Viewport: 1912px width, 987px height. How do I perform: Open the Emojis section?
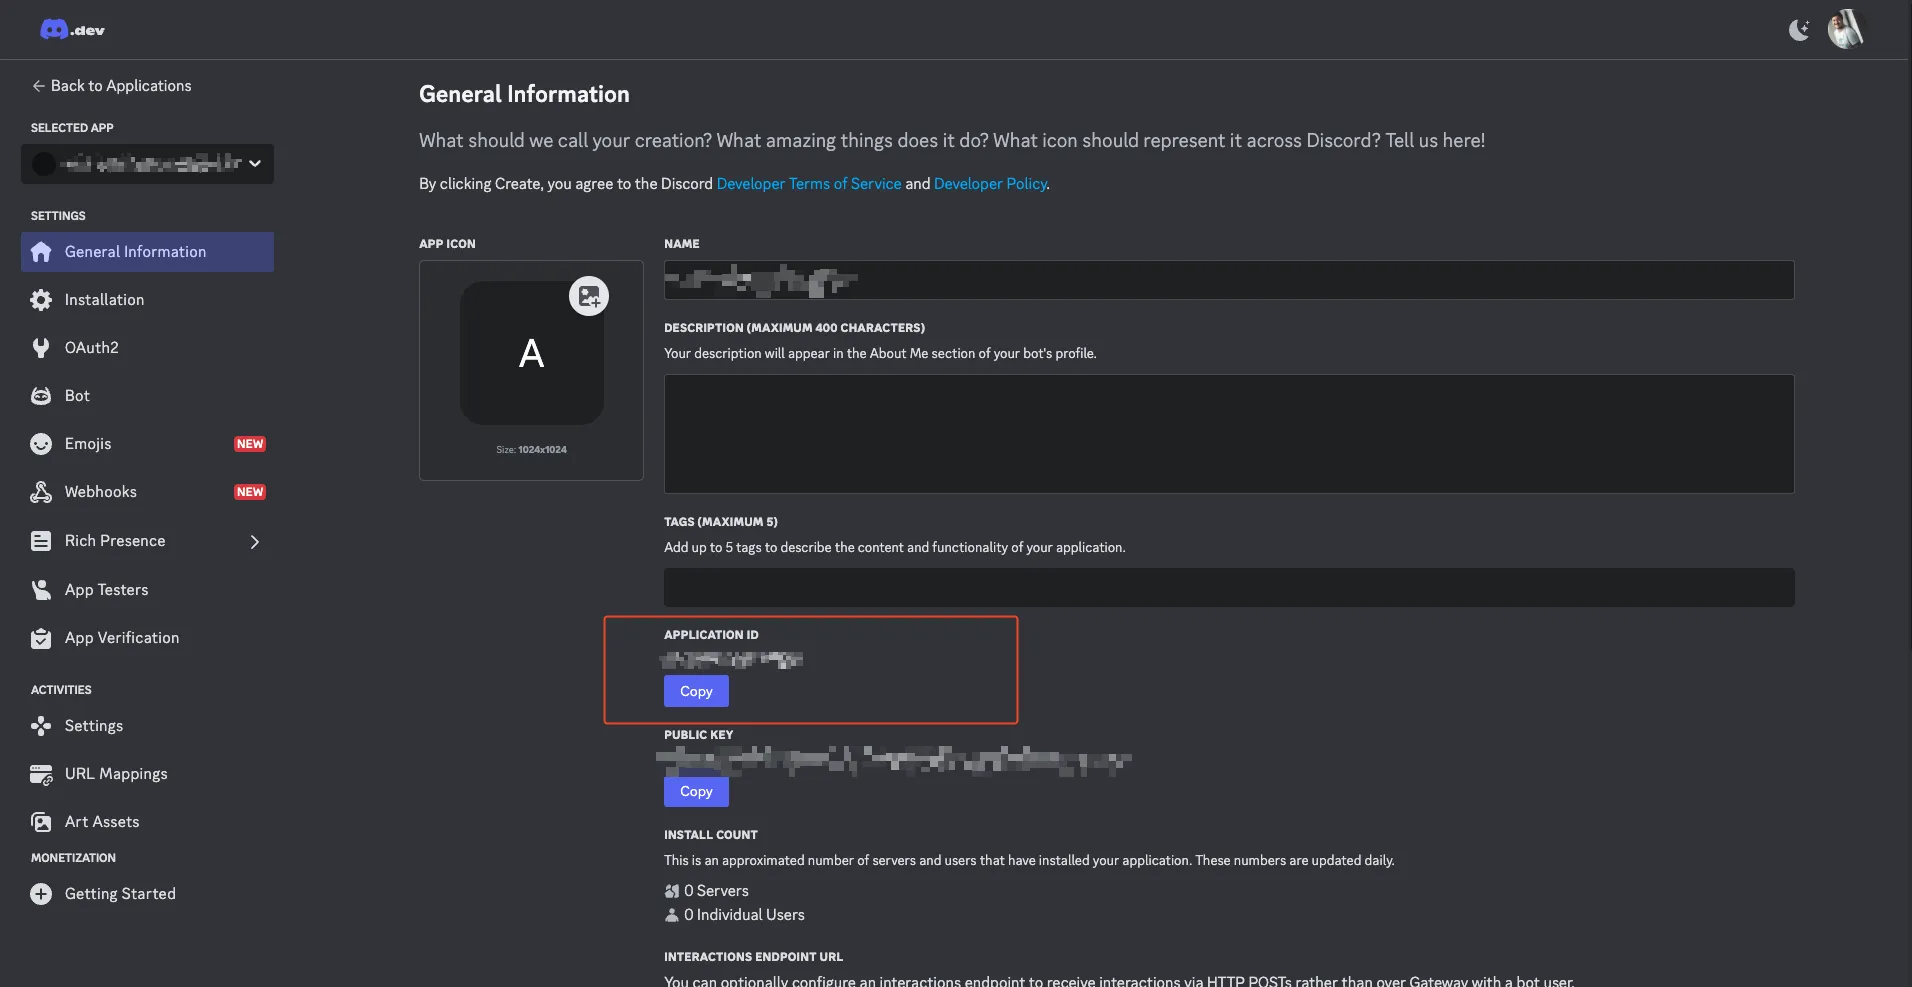(88, 444)
